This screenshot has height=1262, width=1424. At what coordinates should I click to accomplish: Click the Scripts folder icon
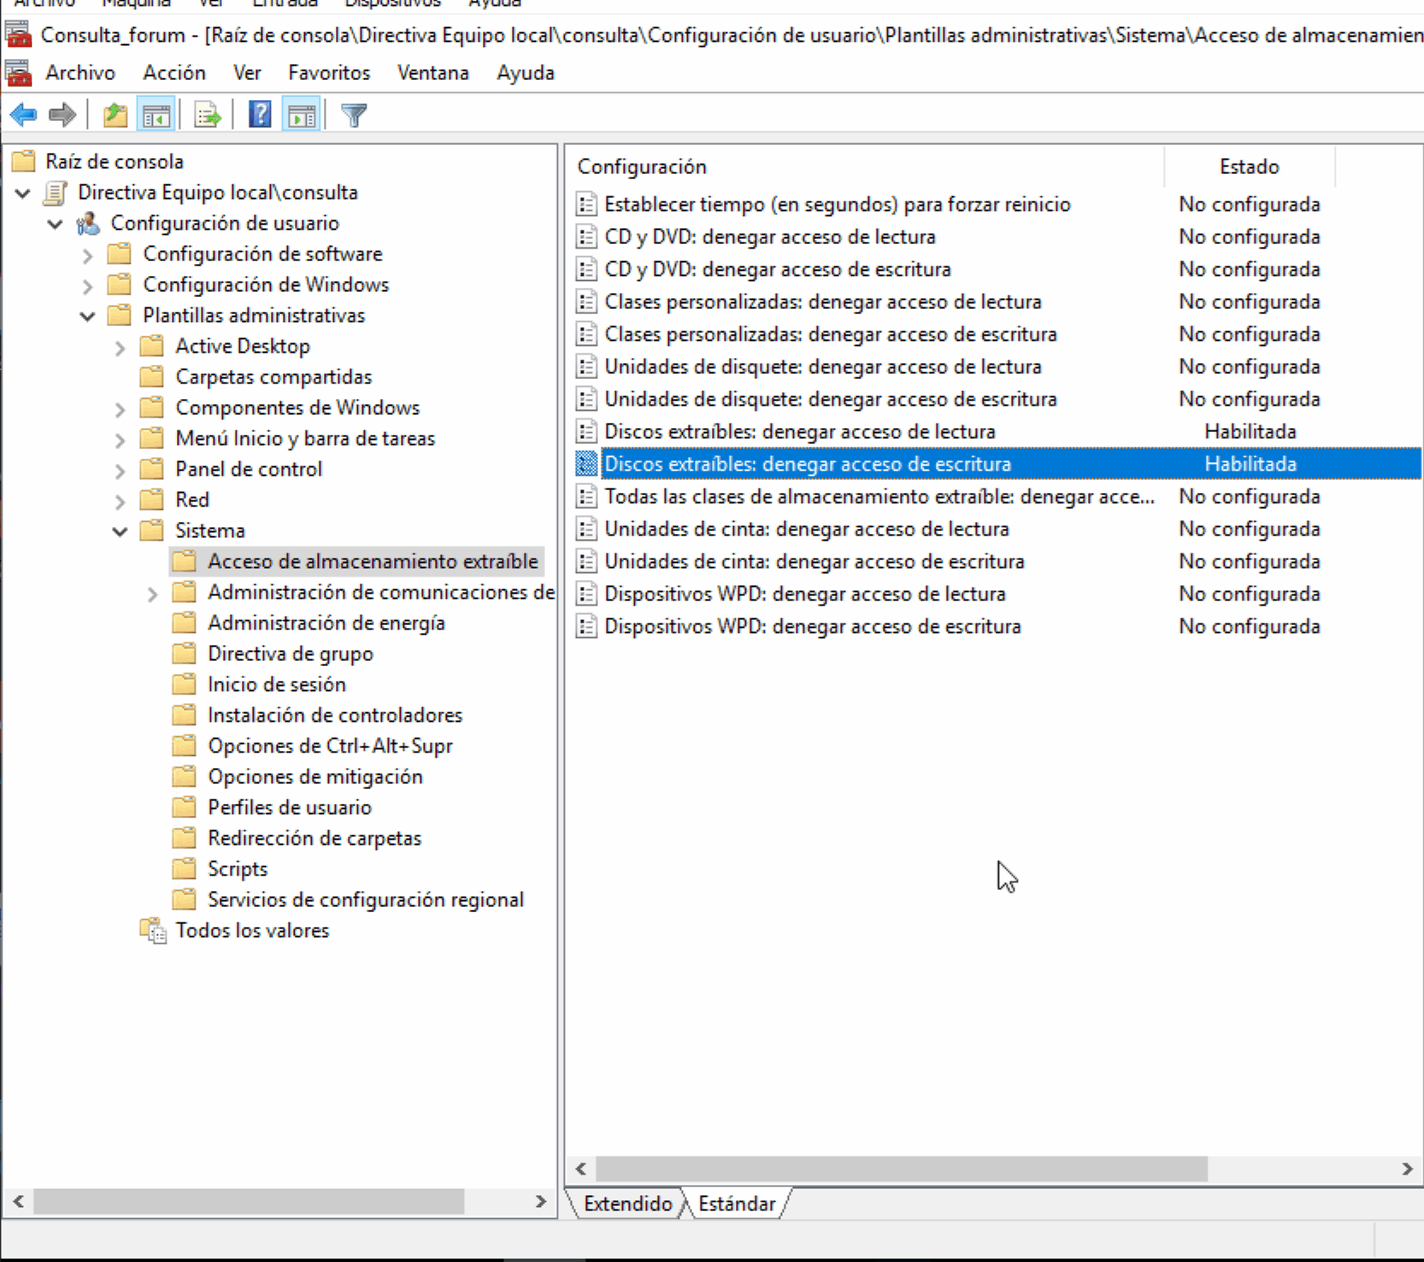184,869
